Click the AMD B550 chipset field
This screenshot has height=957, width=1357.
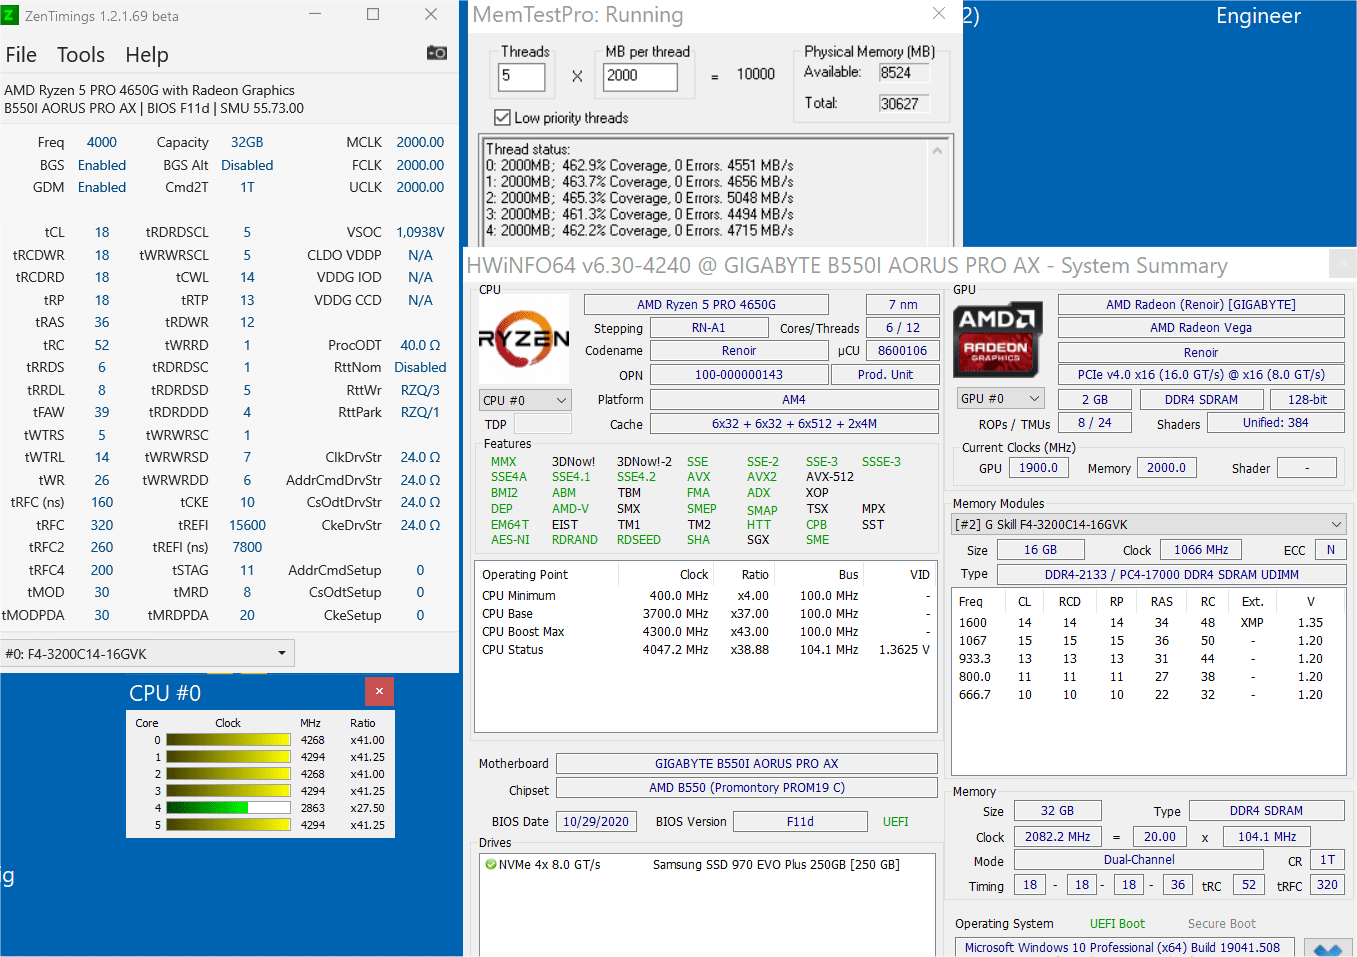[747, 788]
